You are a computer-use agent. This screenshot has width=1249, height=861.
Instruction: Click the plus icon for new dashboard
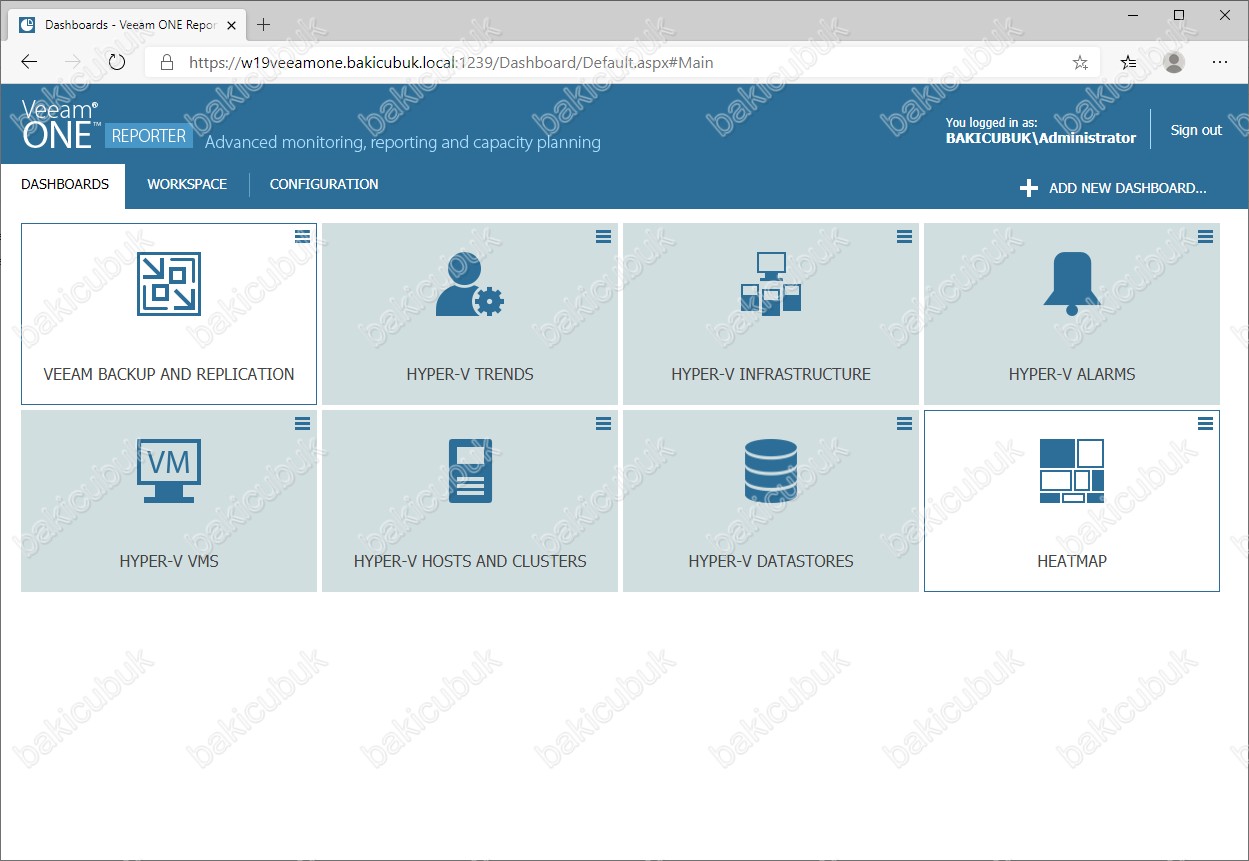coord(1028,188)
